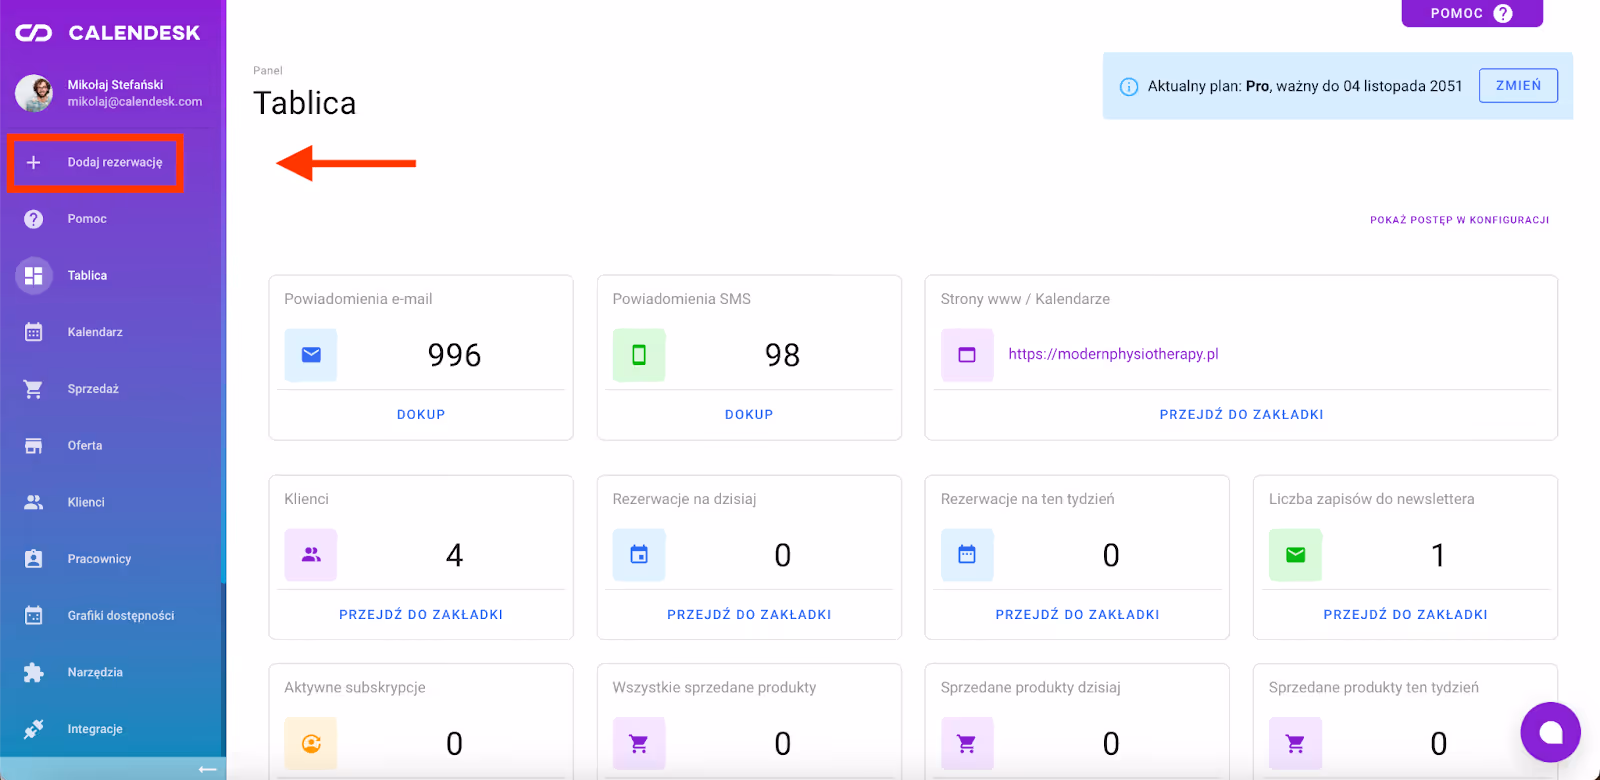Click Przejdź do zakładki under Klienci card
Screen dimensions: 1600x780
421,614
